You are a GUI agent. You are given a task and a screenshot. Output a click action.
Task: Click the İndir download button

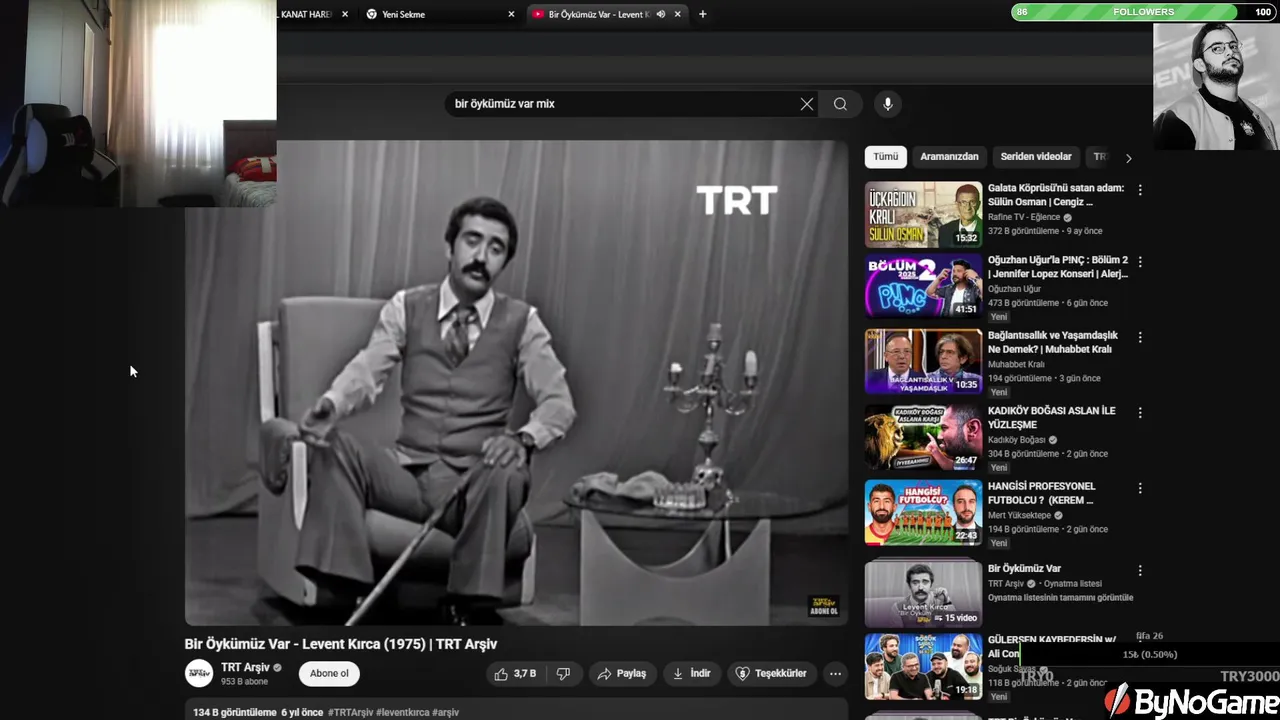pos(691,674)
